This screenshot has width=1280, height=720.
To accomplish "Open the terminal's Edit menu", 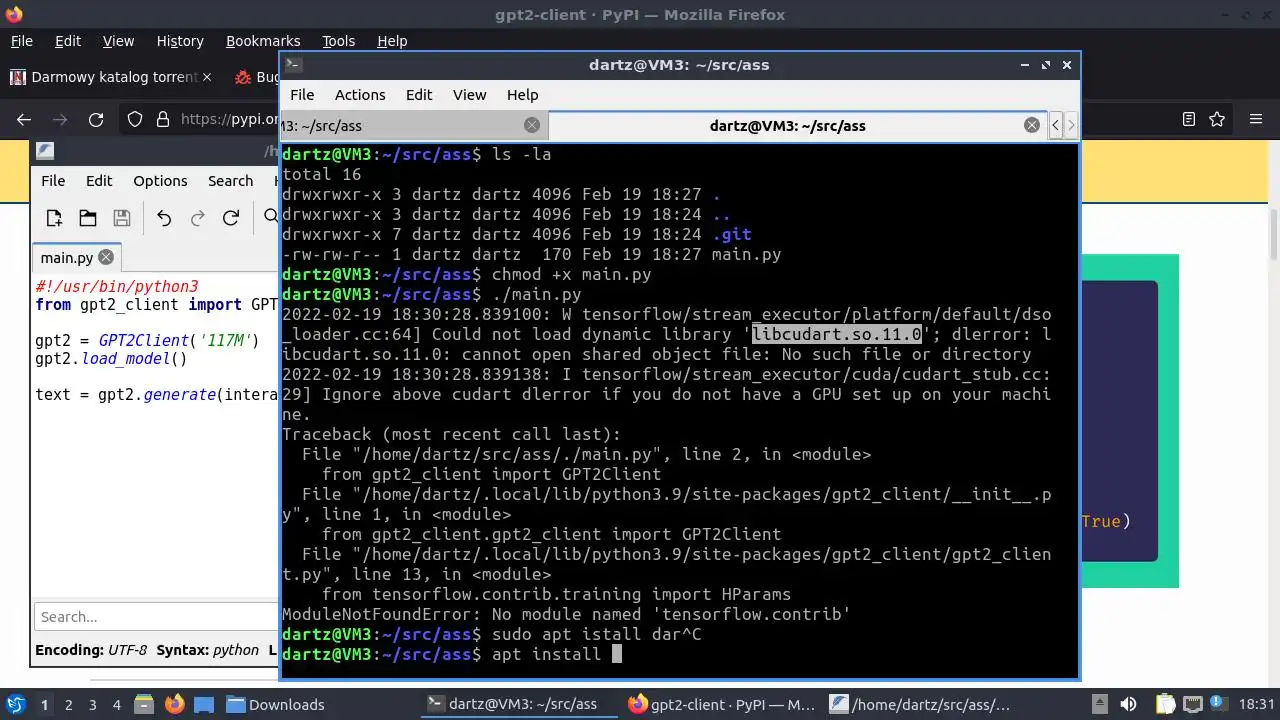I will click(x=419, y=95).
